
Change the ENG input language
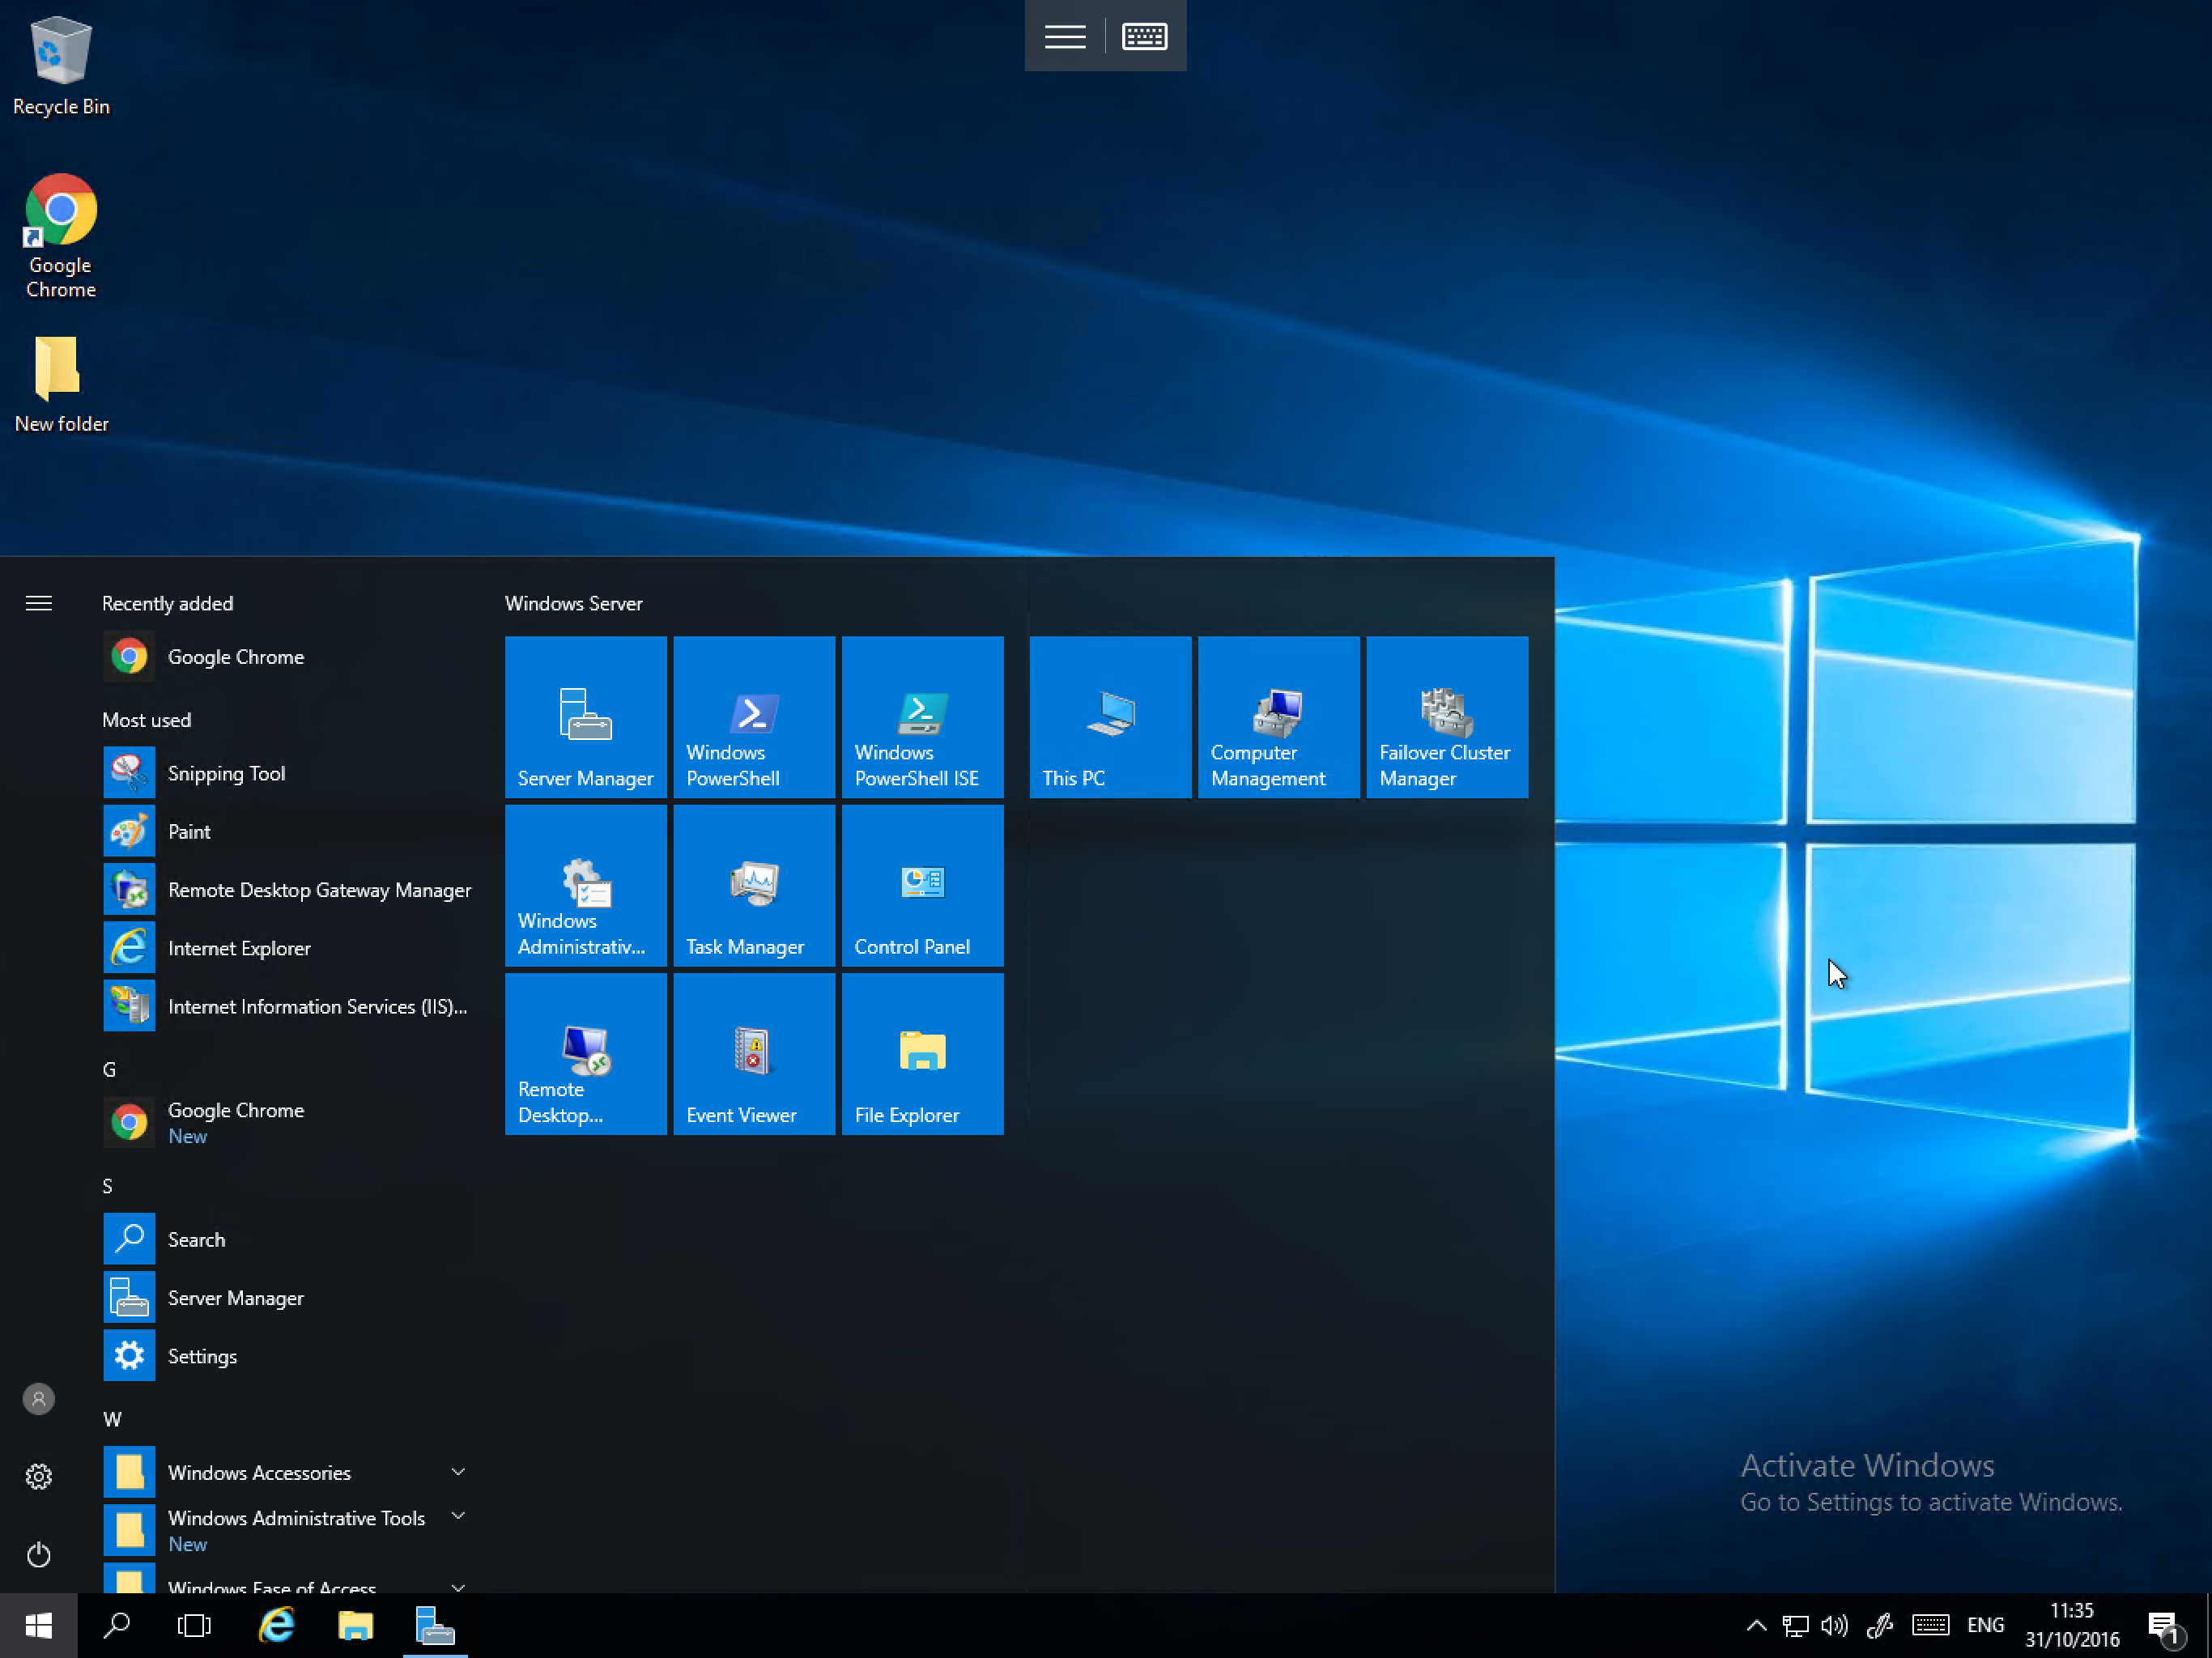[1985, 1625]
